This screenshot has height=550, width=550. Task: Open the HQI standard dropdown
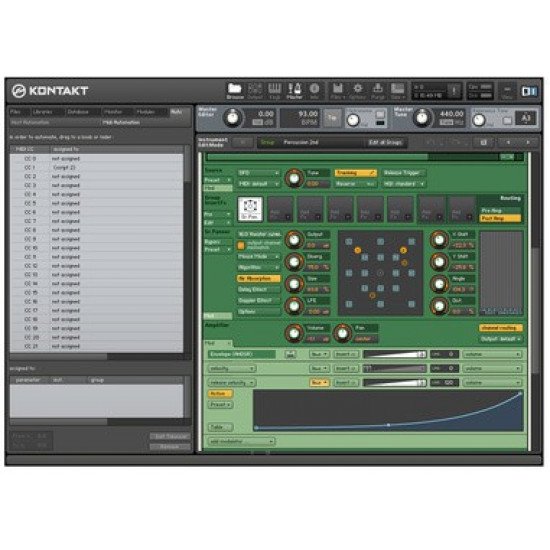tap(403, 184)
